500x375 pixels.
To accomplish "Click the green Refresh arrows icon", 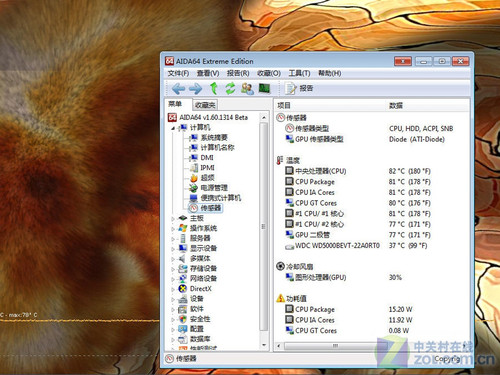I will pyautogui.click(x=230, y=88).
